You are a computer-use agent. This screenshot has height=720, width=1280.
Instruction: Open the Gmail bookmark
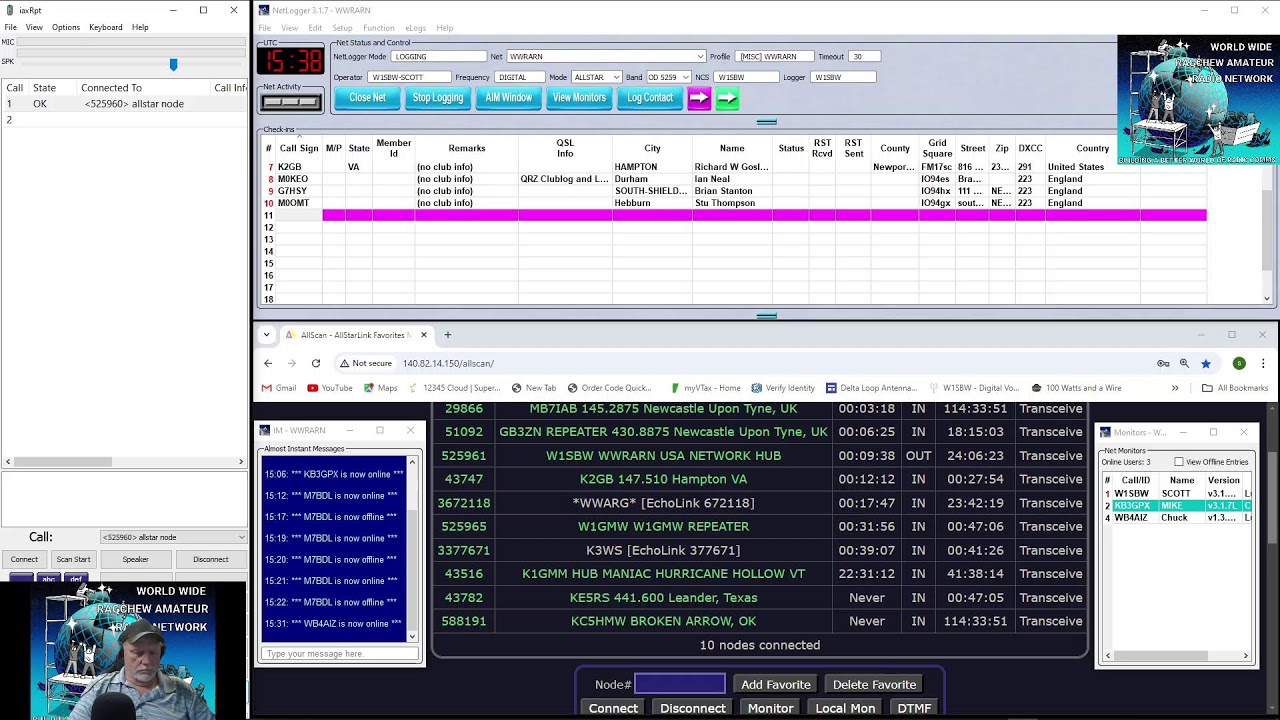click(x=279, y=388)
